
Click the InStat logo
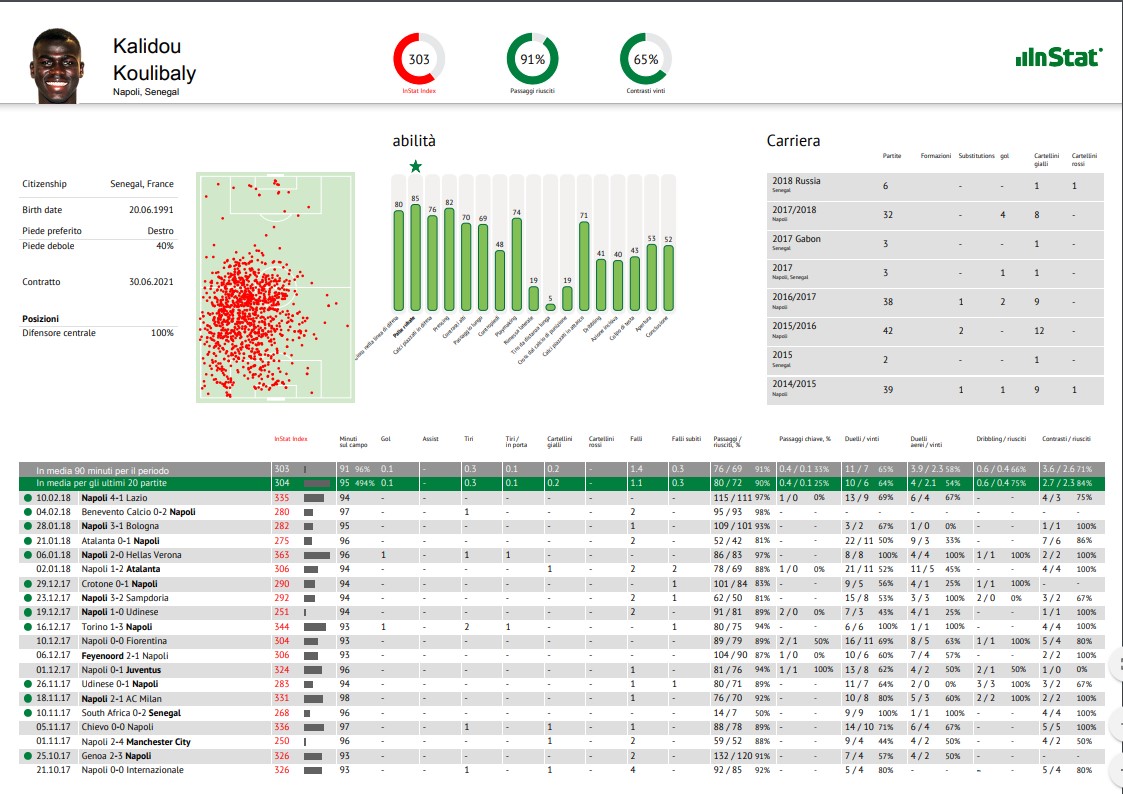(x=1058, y=57)
